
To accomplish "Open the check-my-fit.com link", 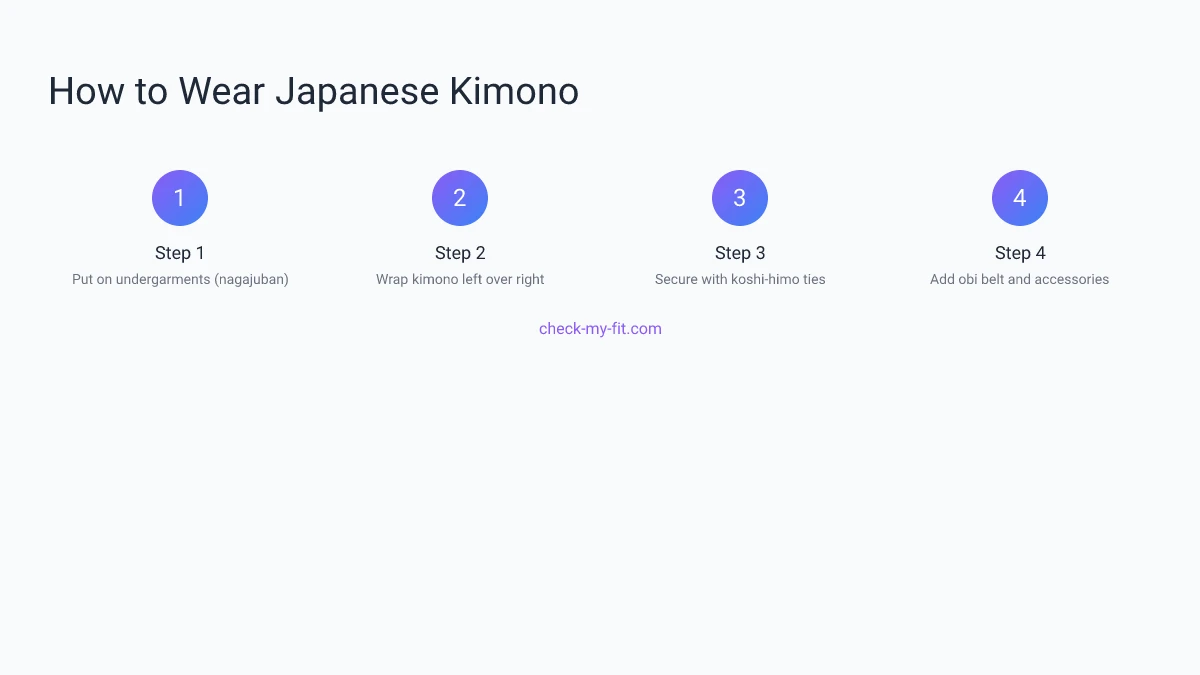I will click(600, 328).
